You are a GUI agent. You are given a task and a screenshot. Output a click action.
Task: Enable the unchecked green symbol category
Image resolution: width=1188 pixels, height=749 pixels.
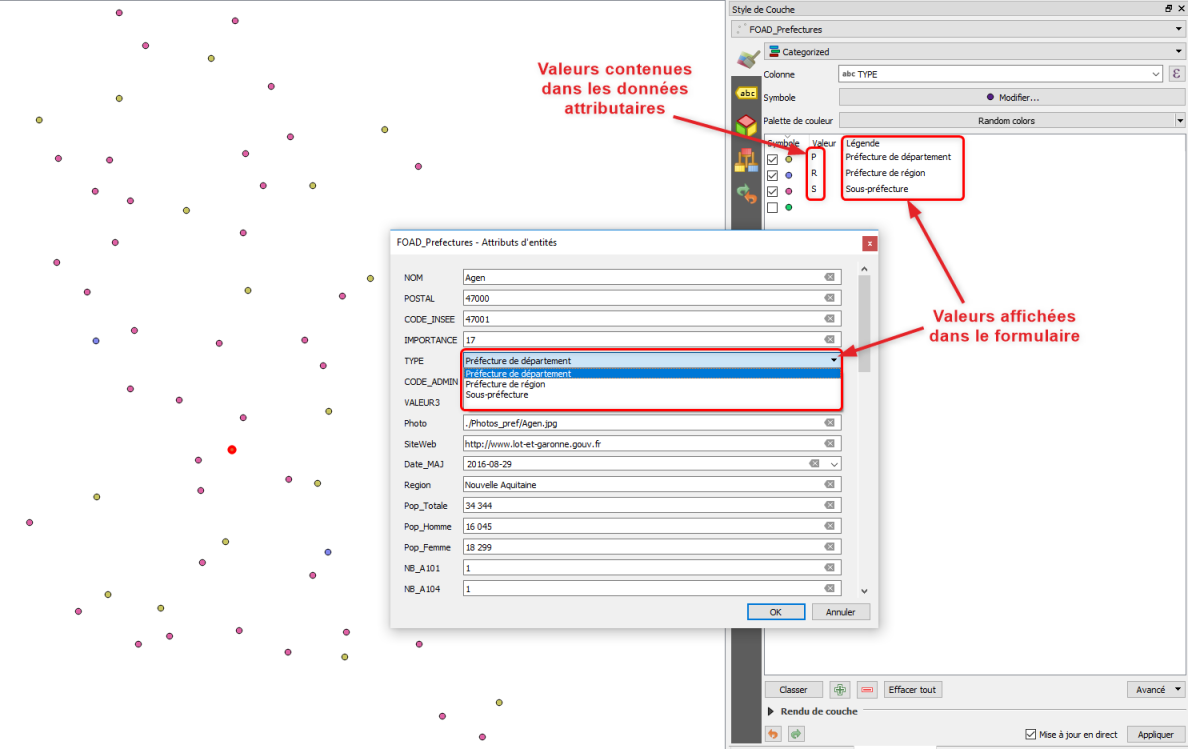[x=772, y=207]
